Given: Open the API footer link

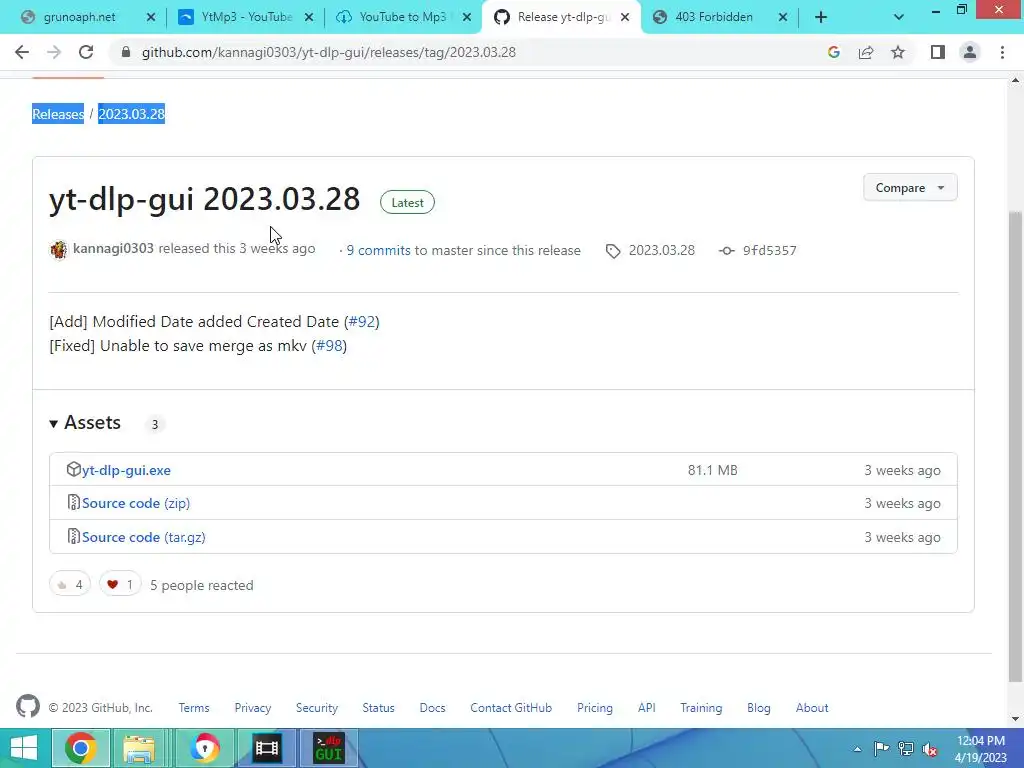Looking at the screenshot, I should tap(647, 708).
